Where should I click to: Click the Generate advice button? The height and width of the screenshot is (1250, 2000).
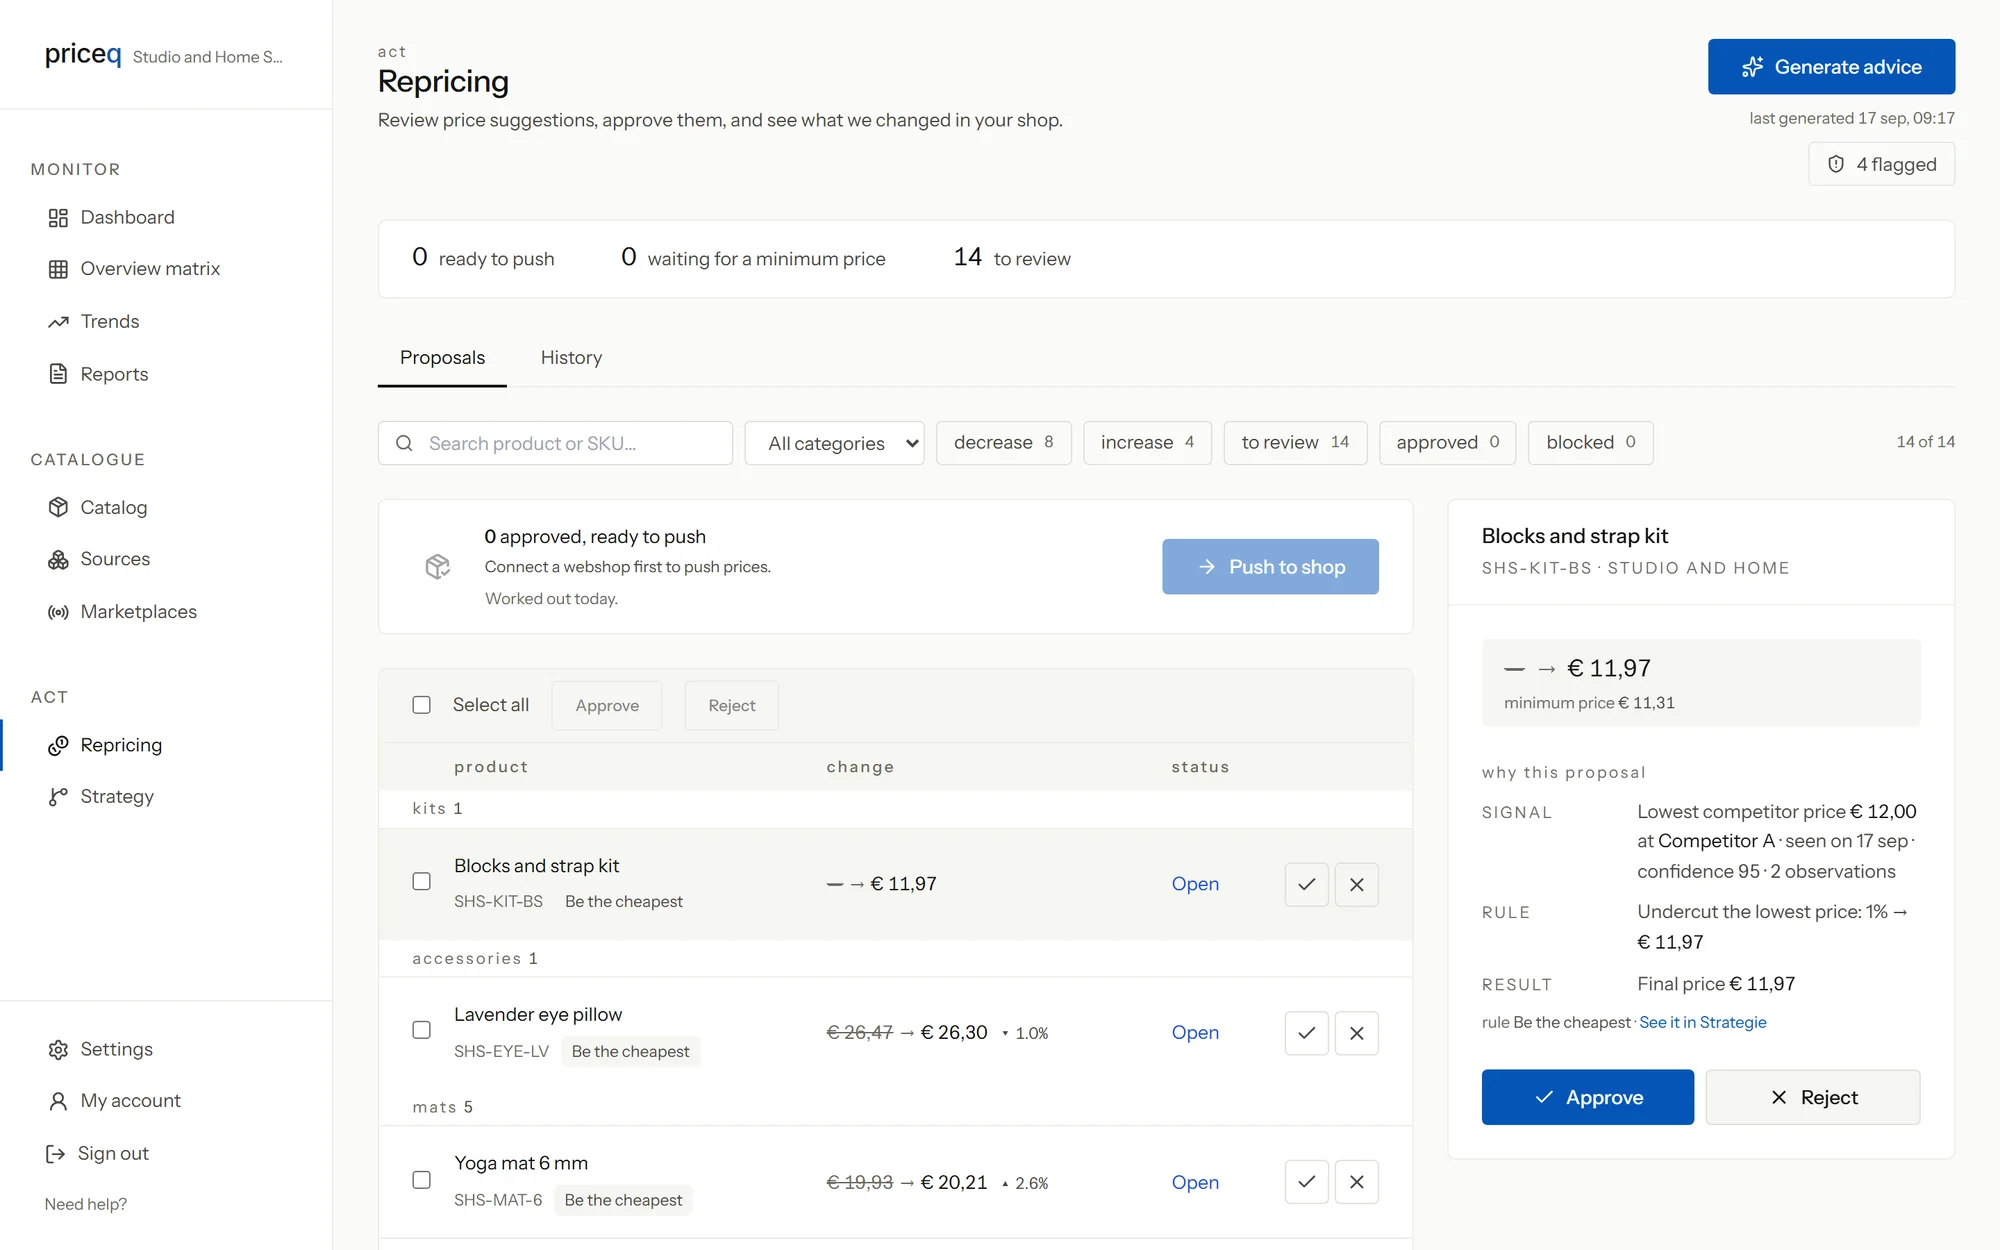(1831, 67)
